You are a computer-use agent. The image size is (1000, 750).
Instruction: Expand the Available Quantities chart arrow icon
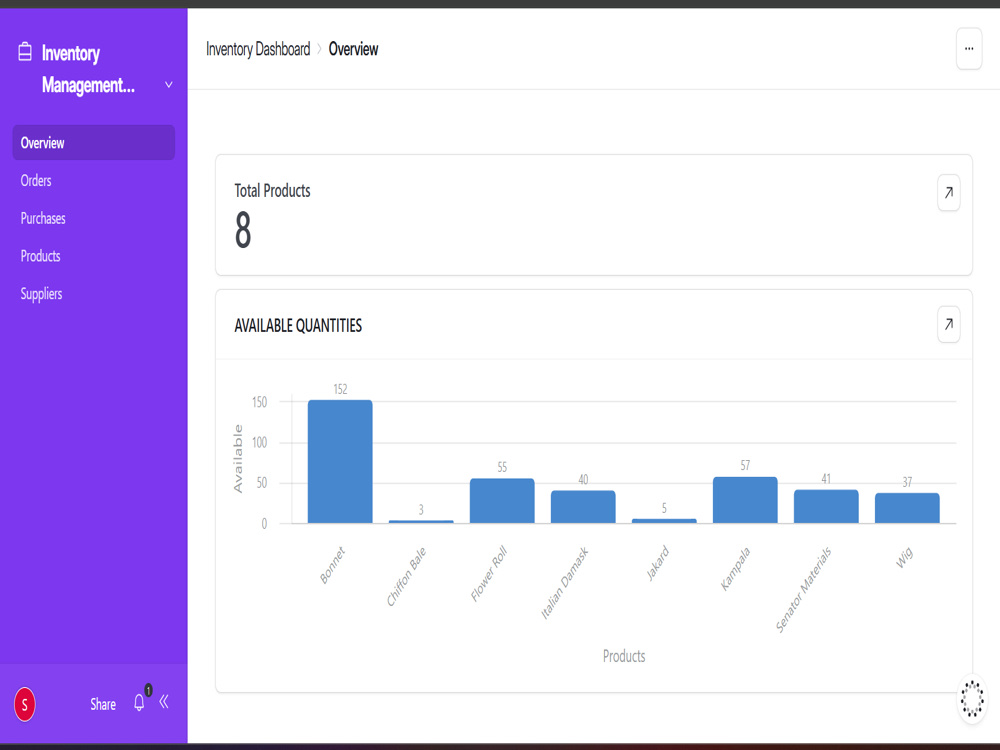[x=948, y=324]
